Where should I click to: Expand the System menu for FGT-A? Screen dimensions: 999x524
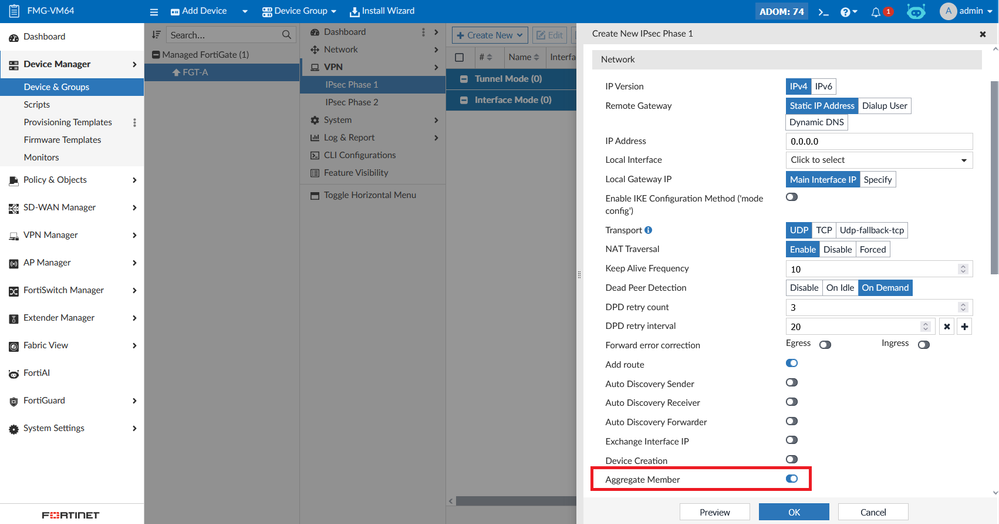(x=373, y=120)
